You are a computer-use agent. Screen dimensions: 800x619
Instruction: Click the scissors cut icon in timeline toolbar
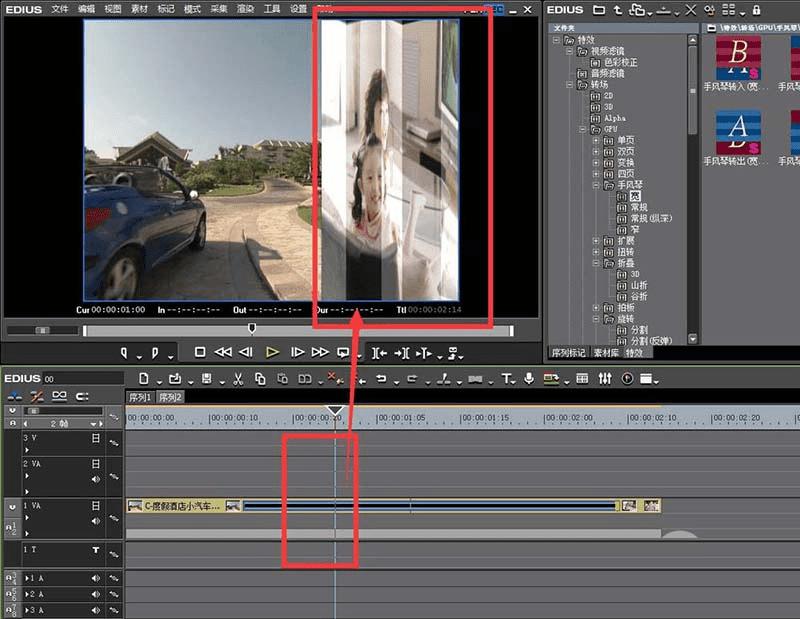[x=238, y=379]
